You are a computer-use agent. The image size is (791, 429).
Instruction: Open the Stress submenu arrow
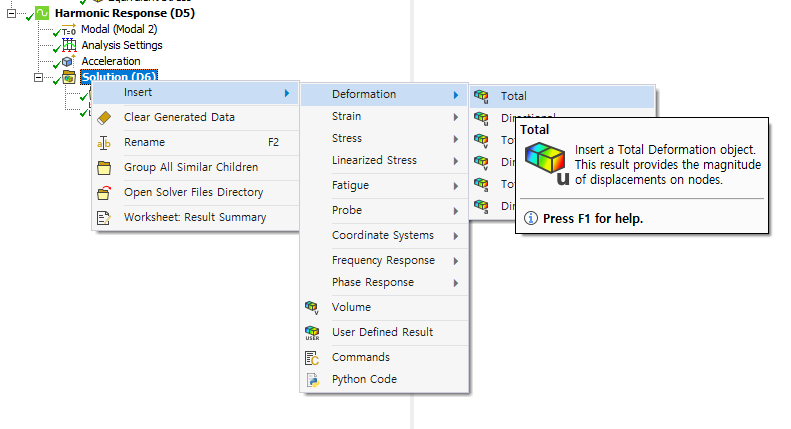pyautogui.click(x=456, y=139)
